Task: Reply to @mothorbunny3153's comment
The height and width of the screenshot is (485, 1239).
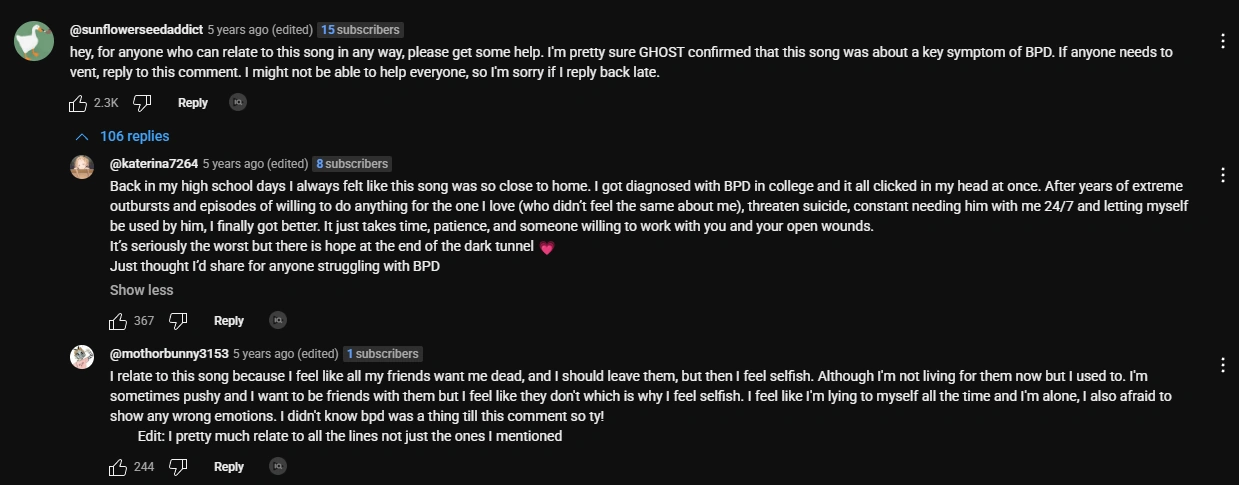Action: (x=229, y=466)
